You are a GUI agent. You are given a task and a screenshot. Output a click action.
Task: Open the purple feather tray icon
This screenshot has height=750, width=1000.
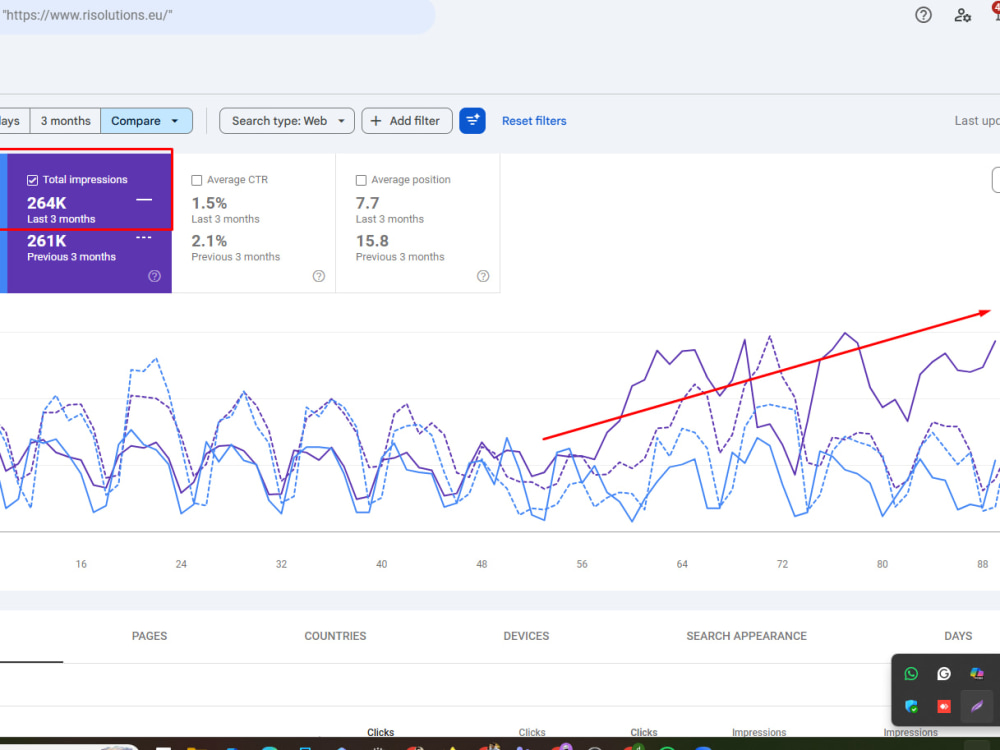(976, 706)
